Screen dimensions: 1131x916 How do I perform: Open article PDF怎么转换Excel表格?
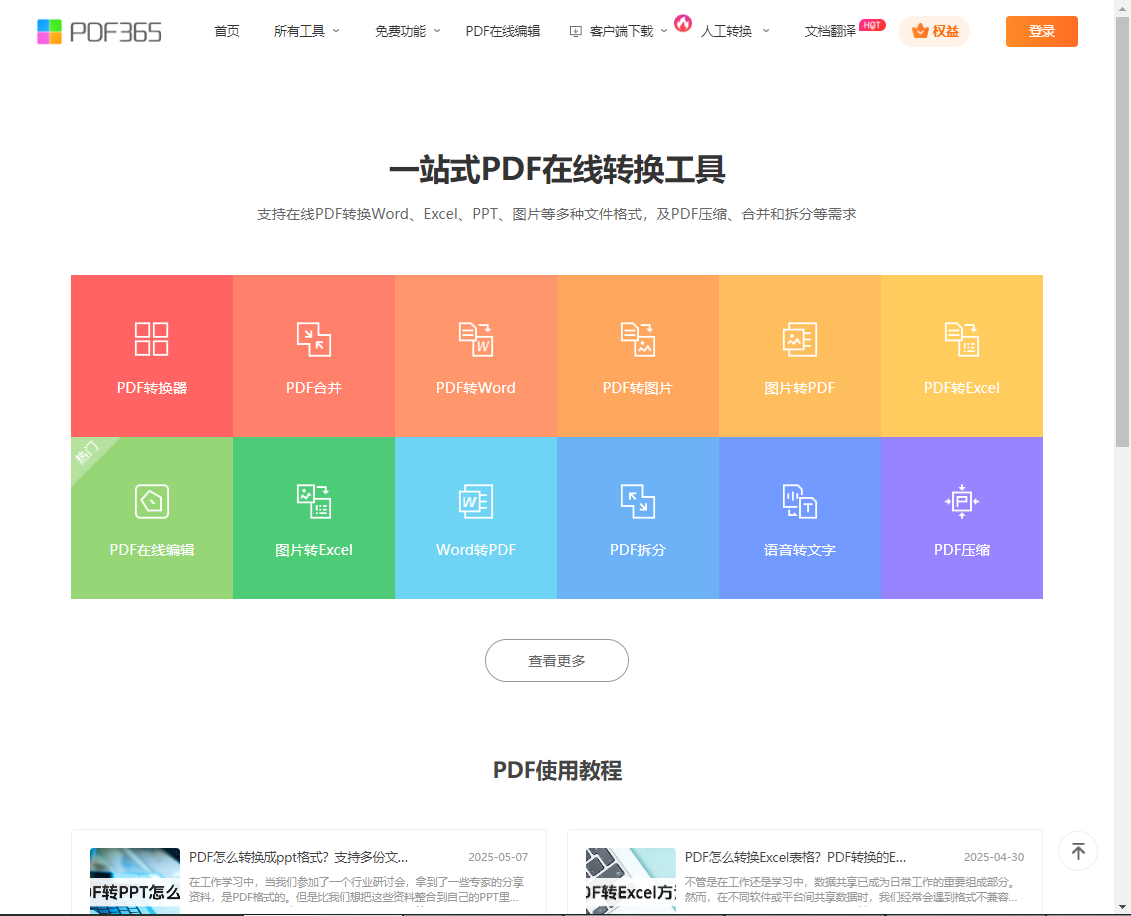795,857
